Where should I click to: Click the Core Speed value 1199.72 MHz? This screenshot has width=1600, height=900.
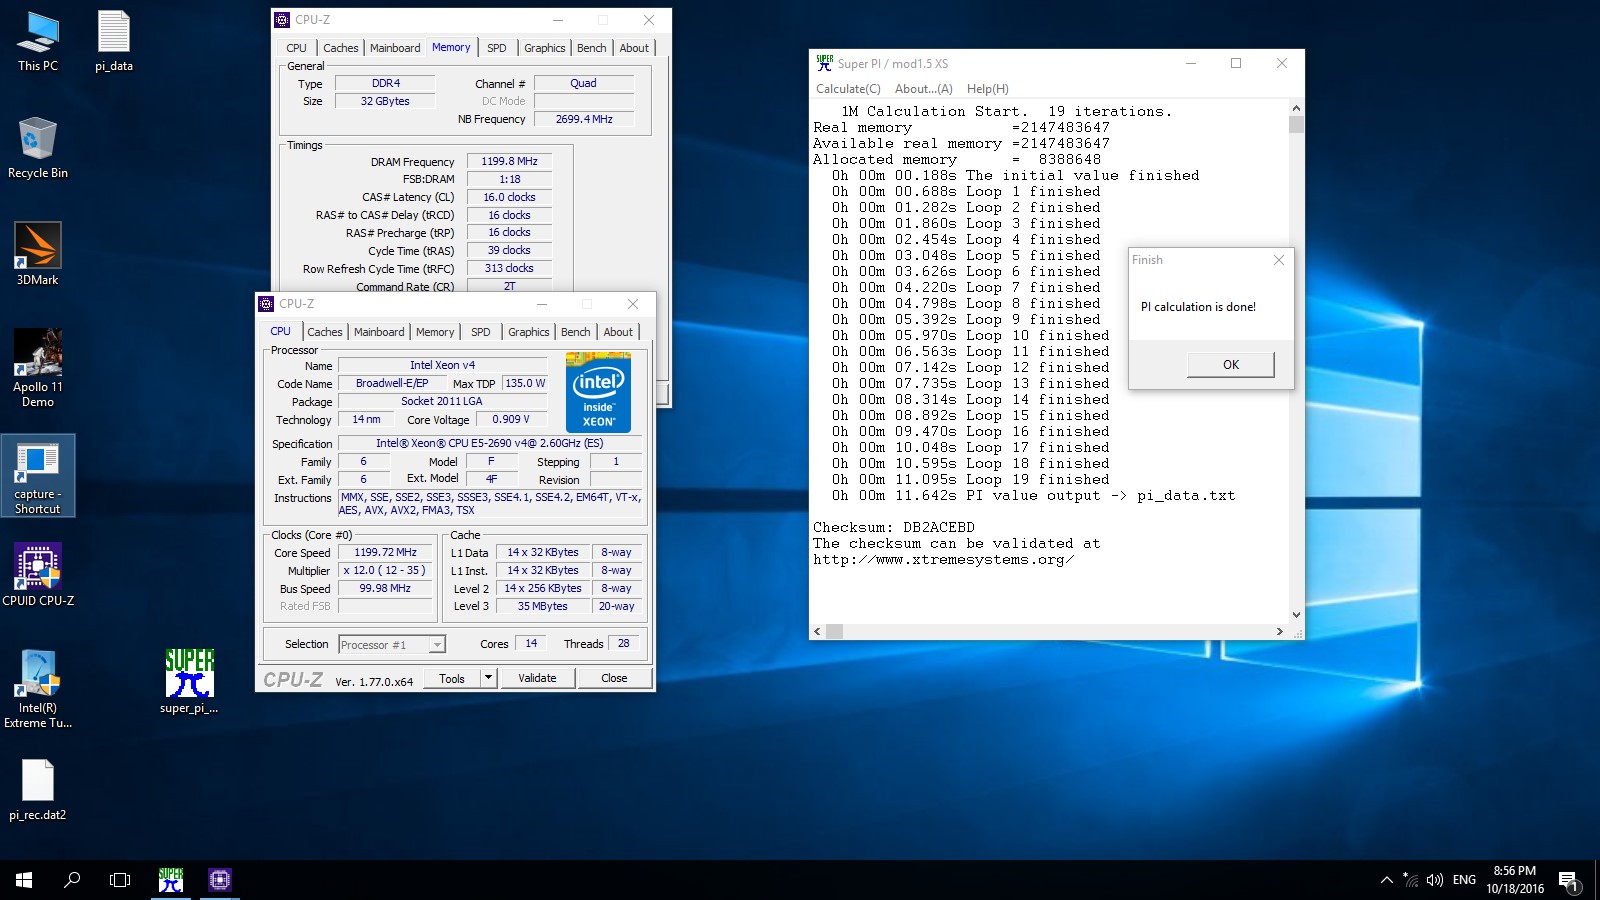385,552
